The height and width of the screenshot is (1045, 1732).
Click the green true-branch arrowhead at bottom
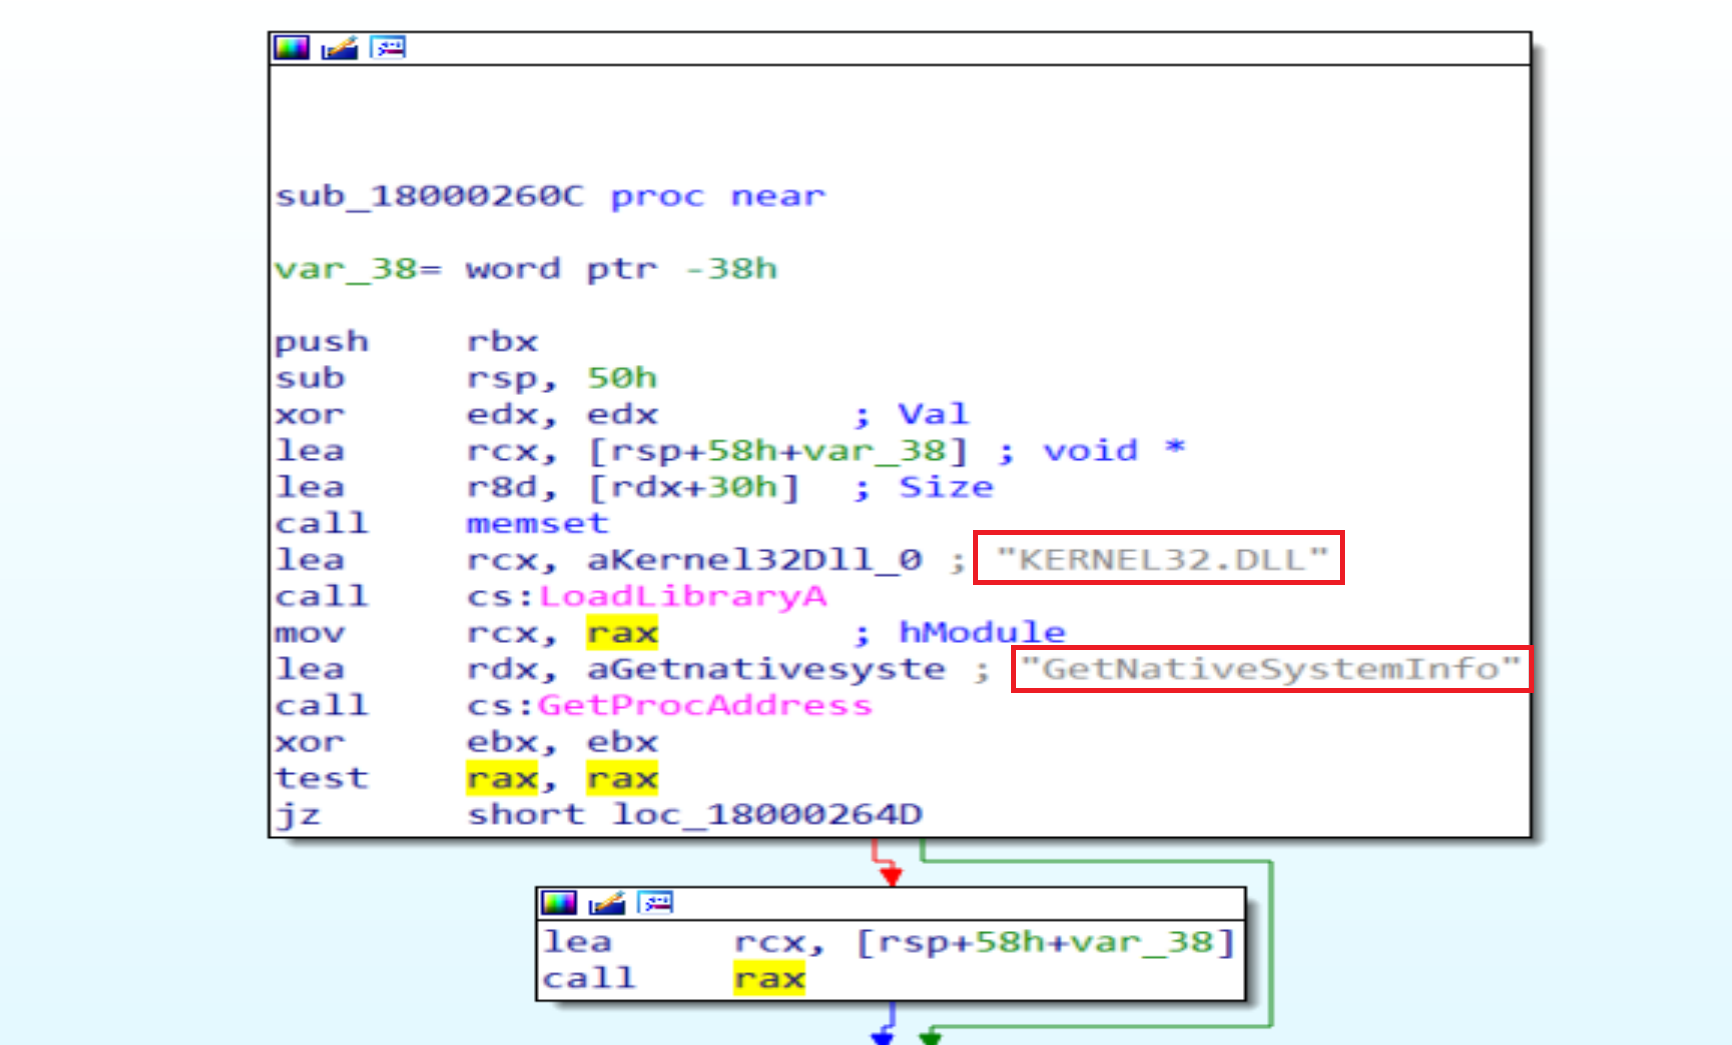930,1037
